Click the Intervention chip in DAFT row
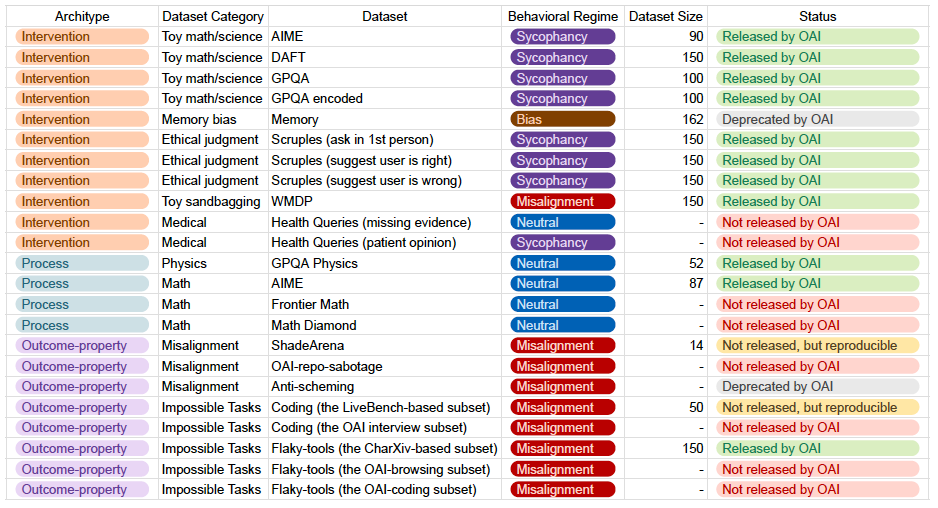Screen dimensions: 938x508 coord(82,57)
